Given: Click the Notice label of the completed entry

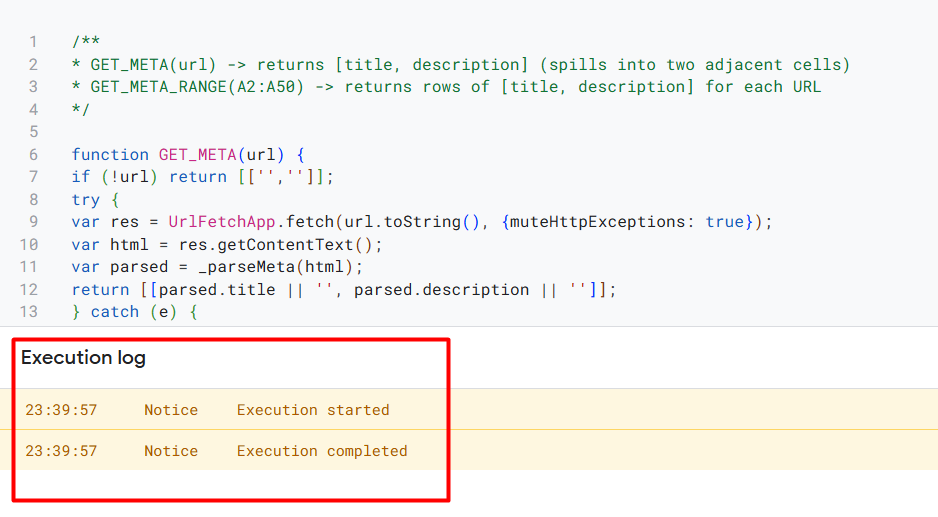Looking at the screenshot, I should [x=170, y=451].
